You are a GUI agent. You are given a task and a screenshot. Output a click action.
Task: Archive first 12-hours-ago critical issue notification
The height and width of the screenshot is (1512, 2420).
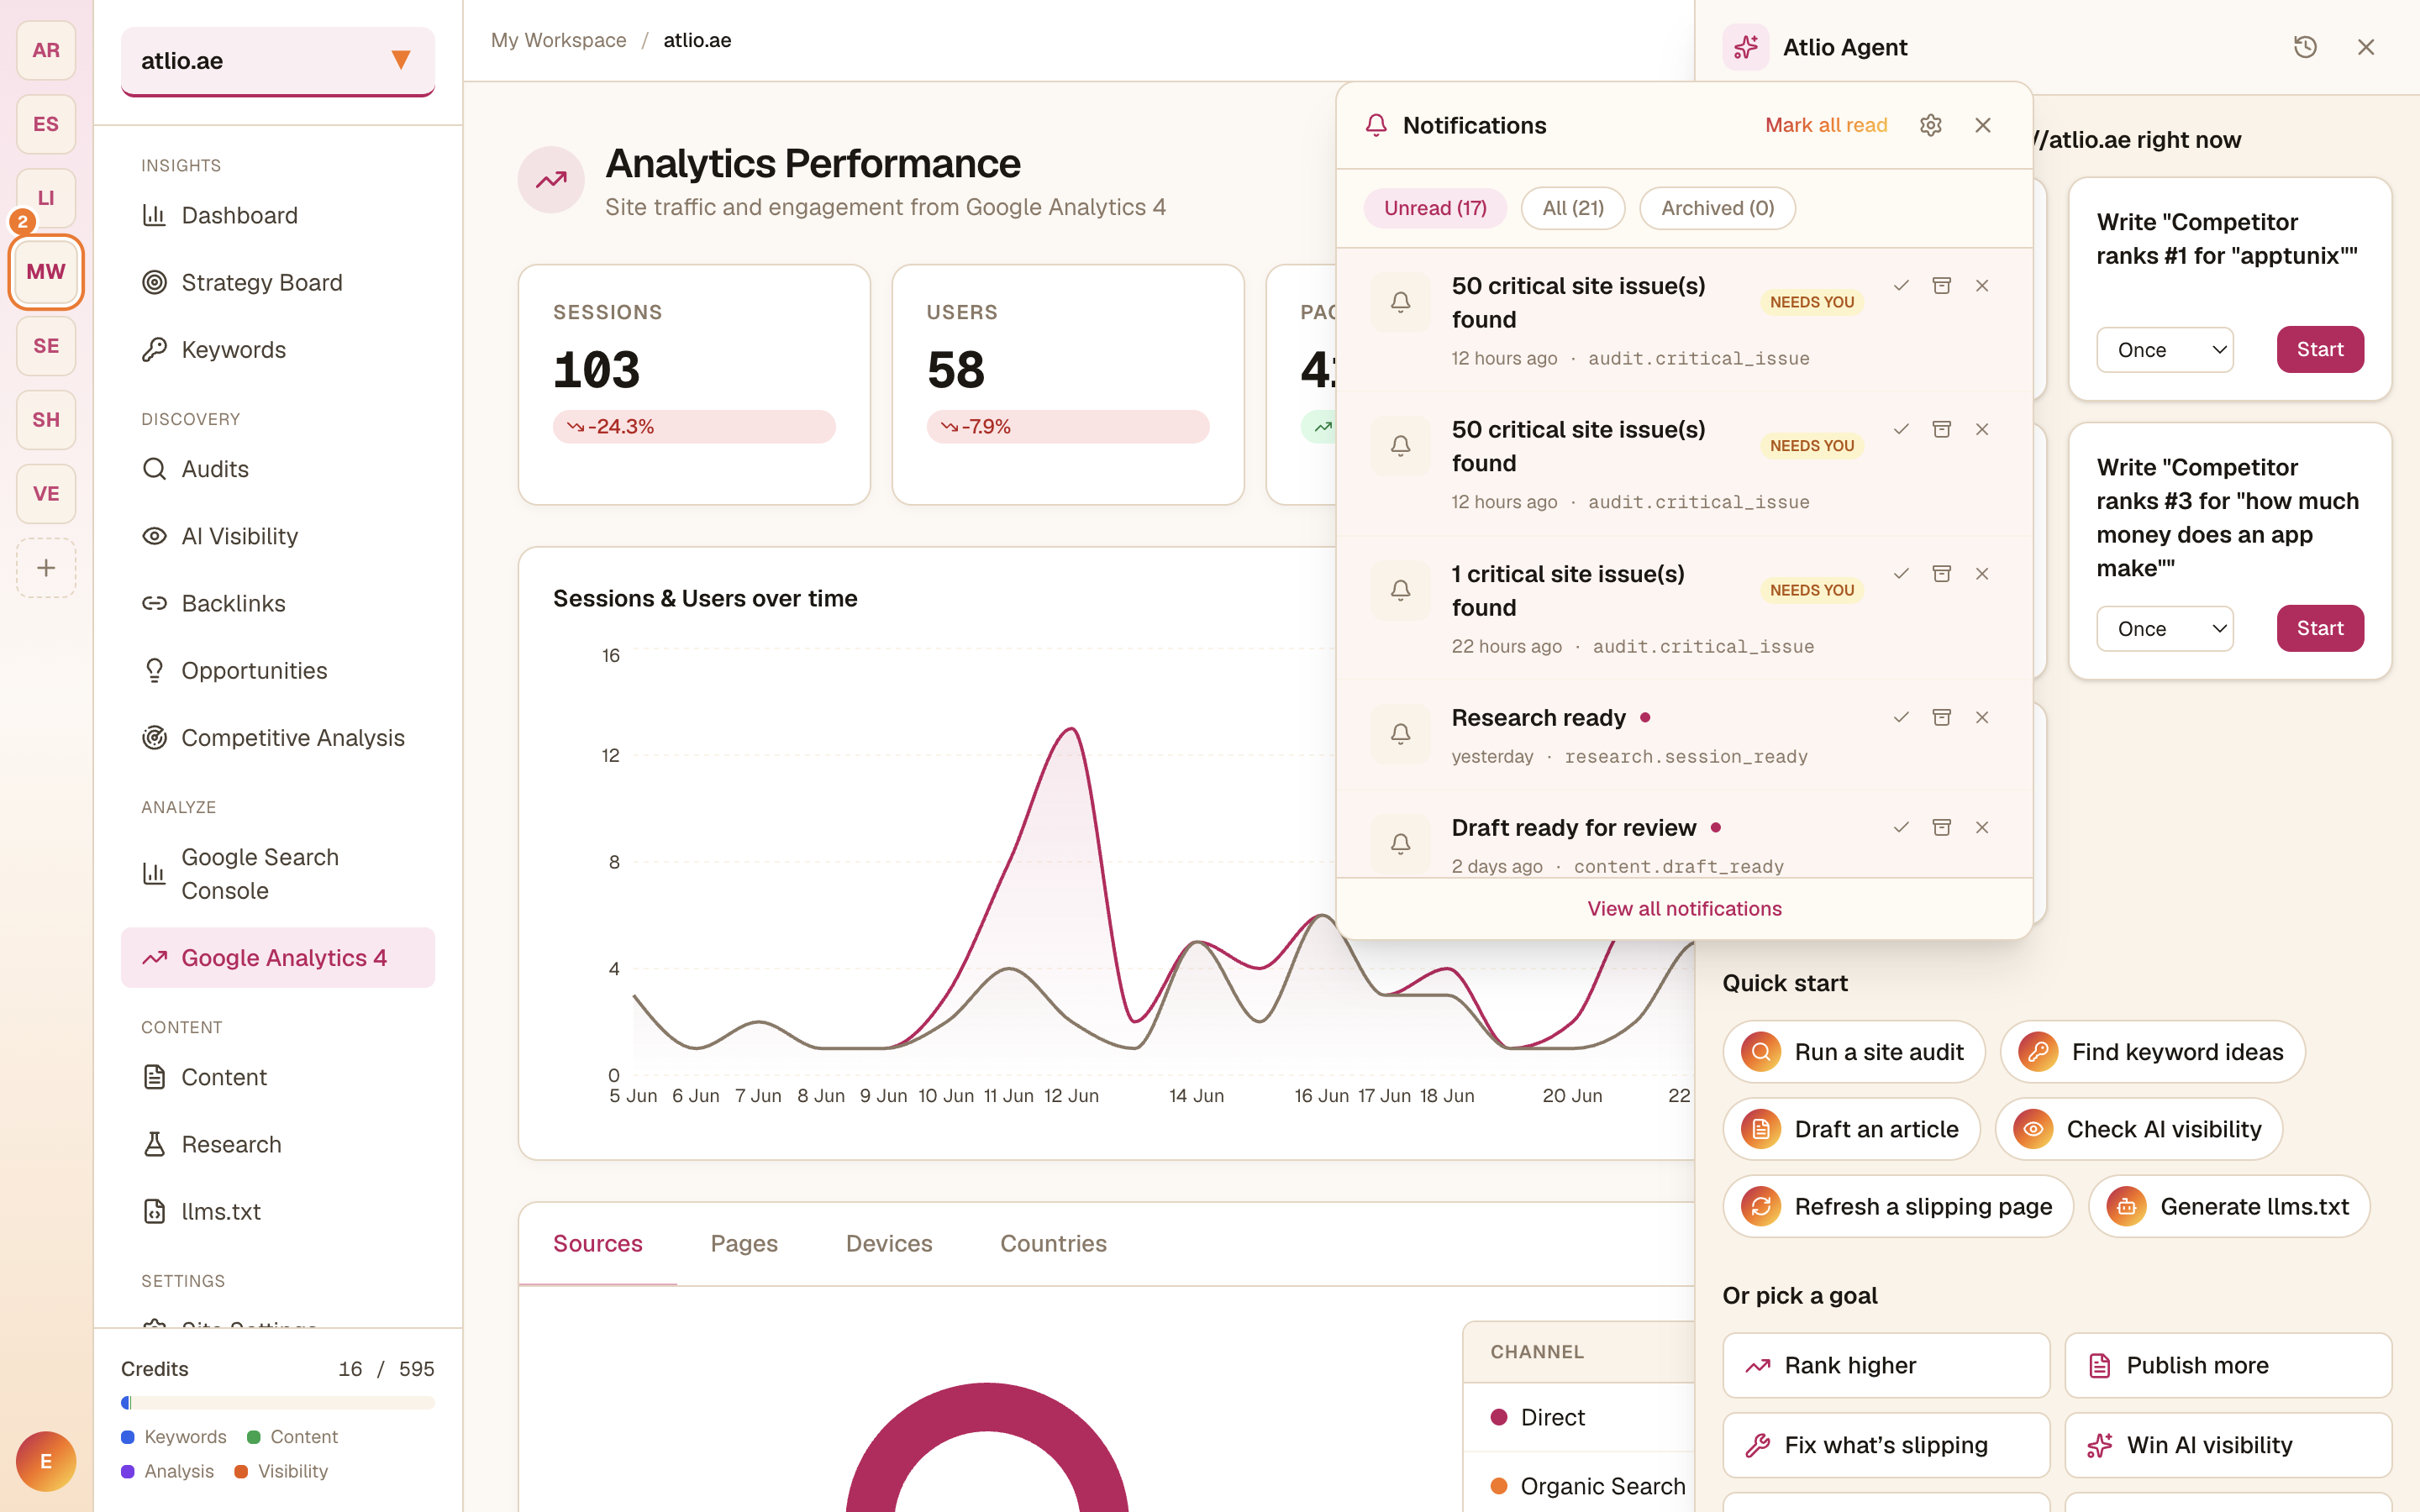point(1941,286)
